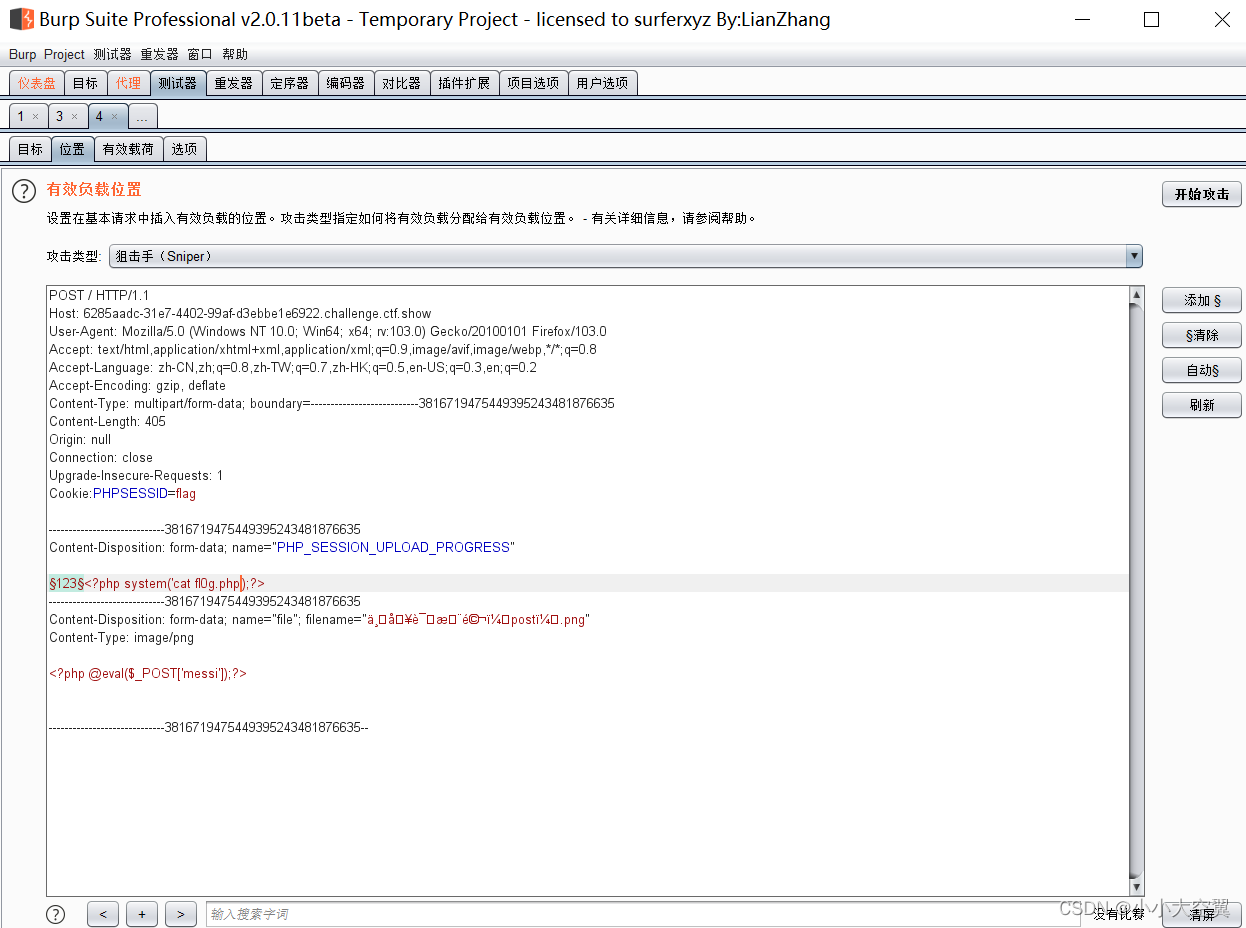
Task: Close Intruder tab 4 with its x
Action: 114,117
